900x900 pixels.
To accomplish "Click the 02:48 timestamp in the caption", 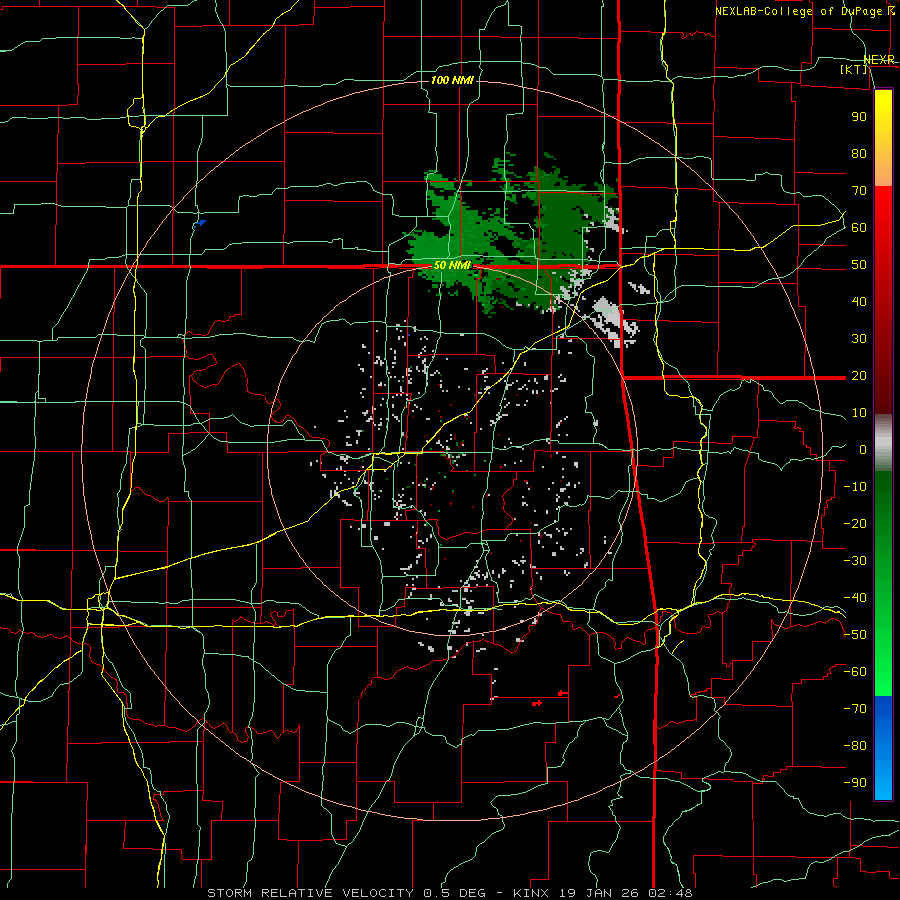I will (x=669, y=893).
